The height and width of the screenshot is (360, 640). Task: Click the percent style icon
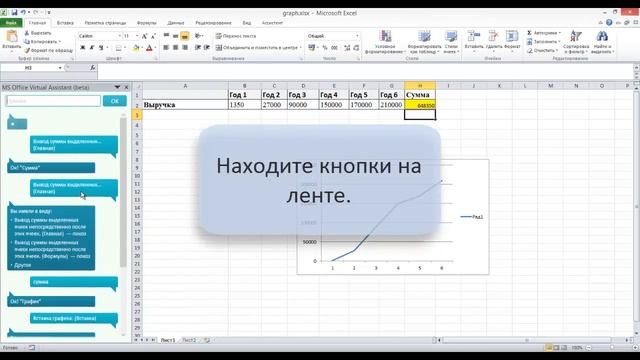point(325,48)
